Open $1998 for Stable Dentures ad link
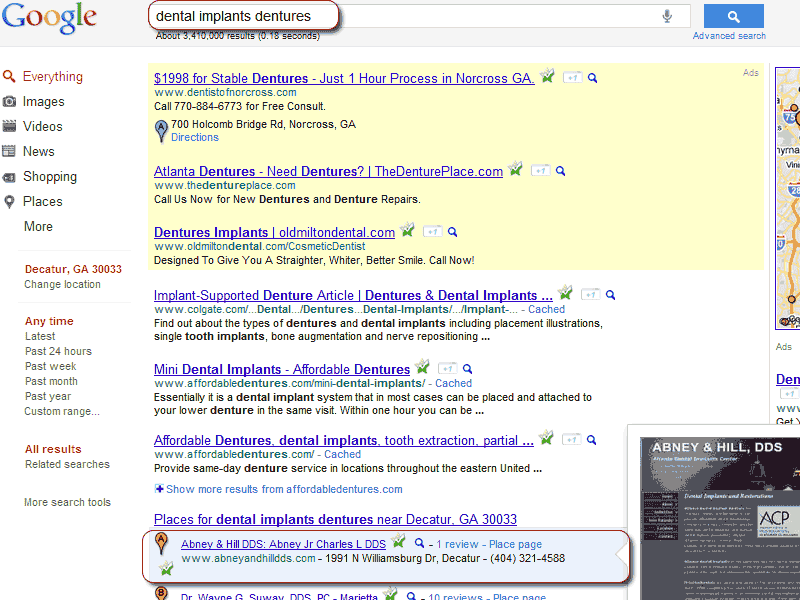Screen dimensions: 800x600 (x=344, y=79)
